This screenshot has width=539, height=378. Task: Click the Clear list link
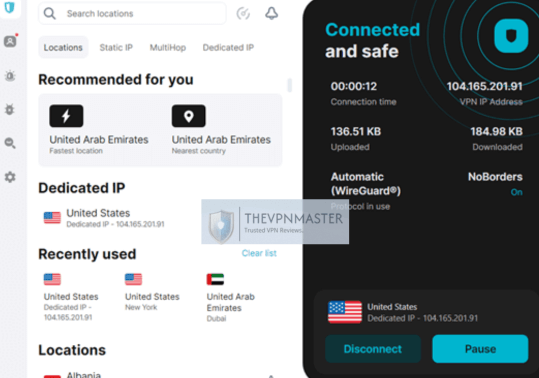[x=259, y=253]
